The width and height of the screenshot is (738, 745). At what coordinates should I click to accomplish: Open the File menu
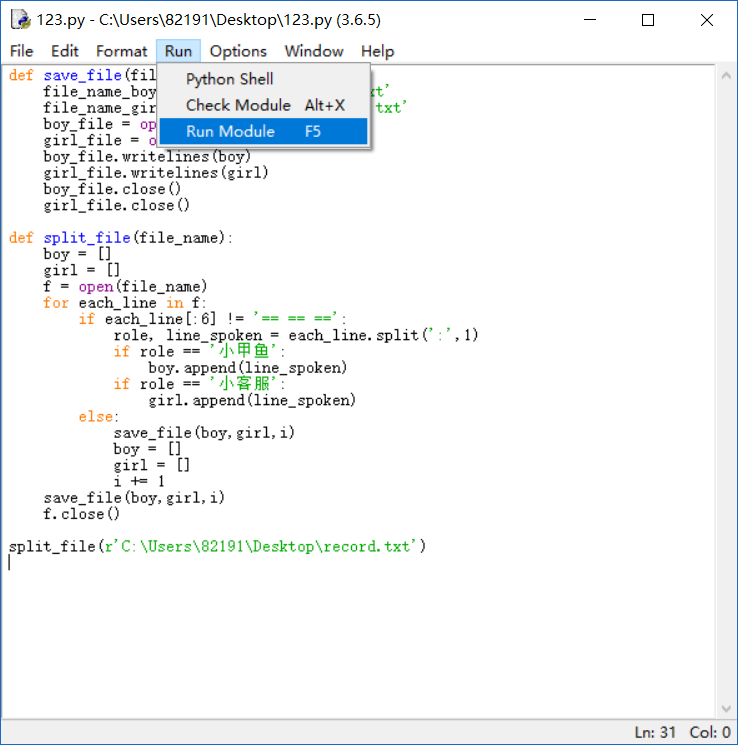point(21,51)
